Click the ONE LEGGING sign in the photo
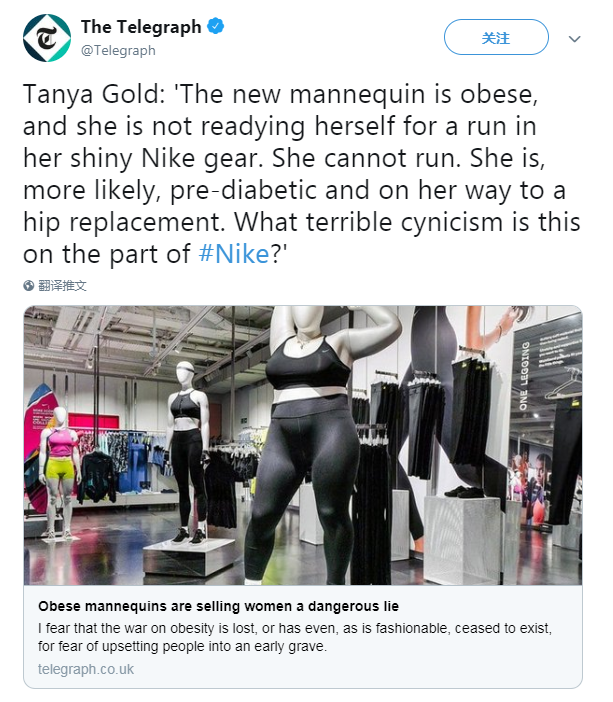This screenshot has height=702, width=613. 524,375
